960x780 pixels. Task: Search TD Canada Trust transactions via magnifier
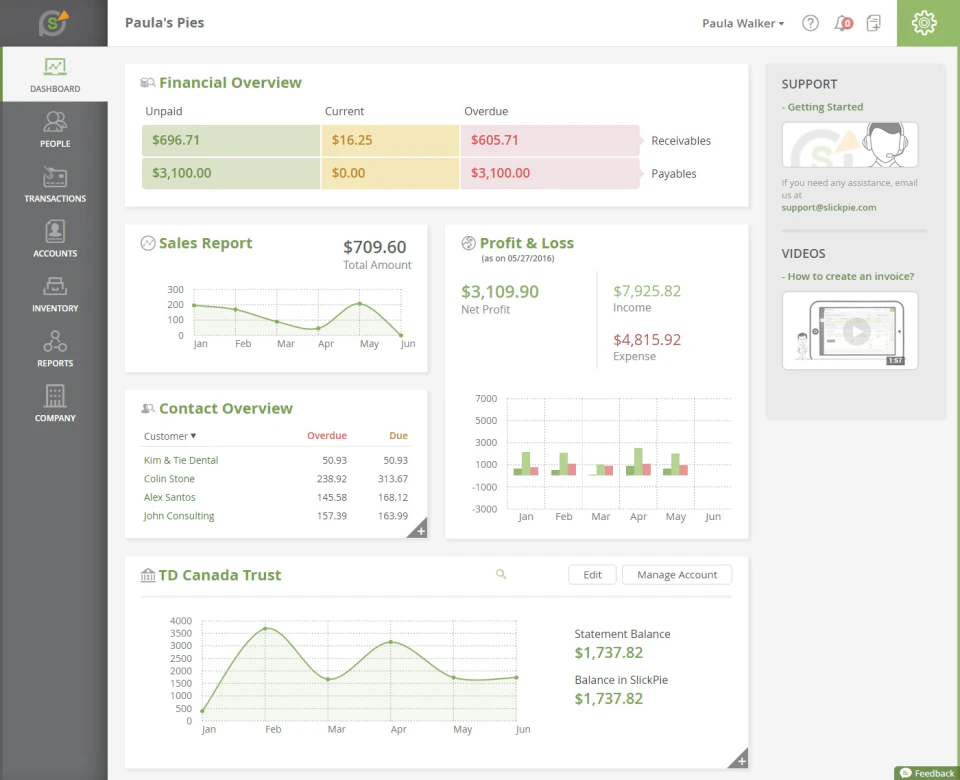tap(501, 575)
